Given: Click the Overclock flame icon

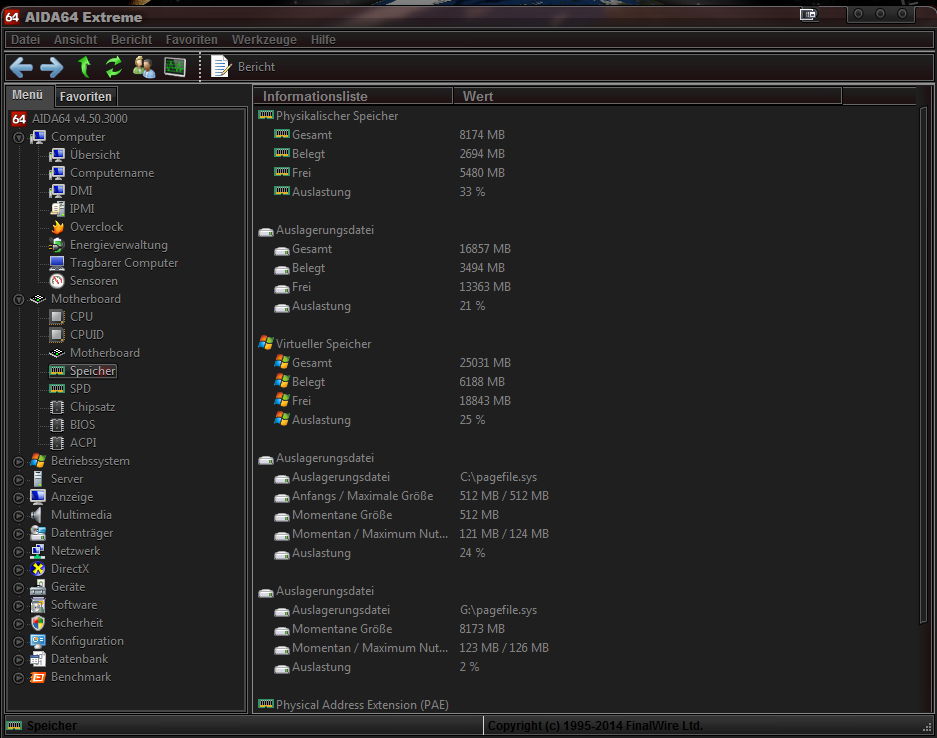Looking at the screenshot, I should pos(57,227).
